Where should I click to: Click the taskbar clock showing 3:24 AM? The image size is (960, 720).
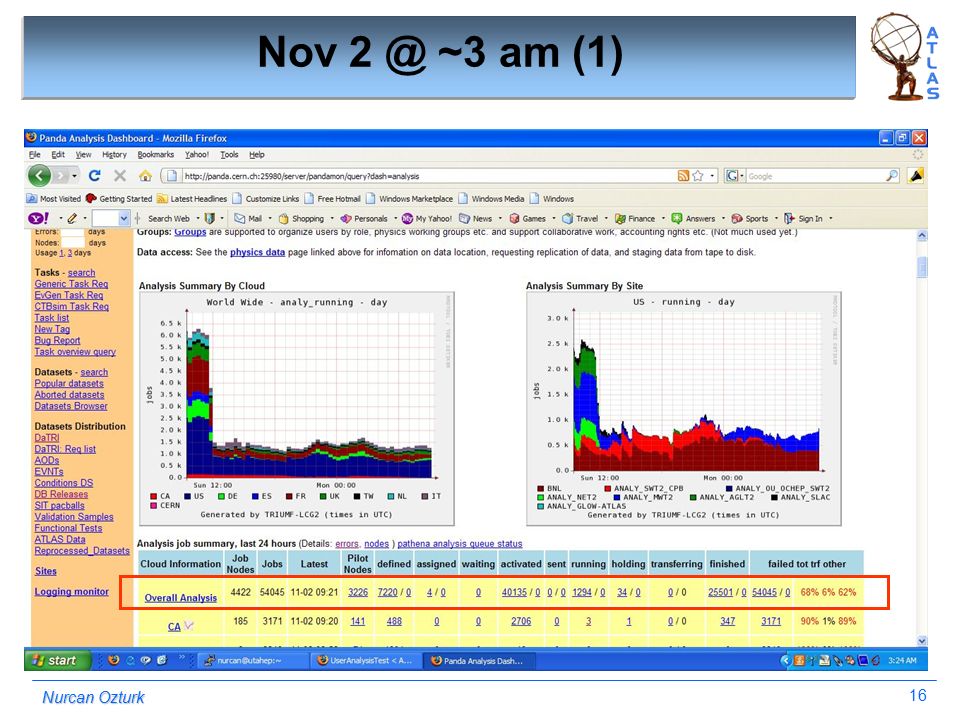[x=902, y=661]
